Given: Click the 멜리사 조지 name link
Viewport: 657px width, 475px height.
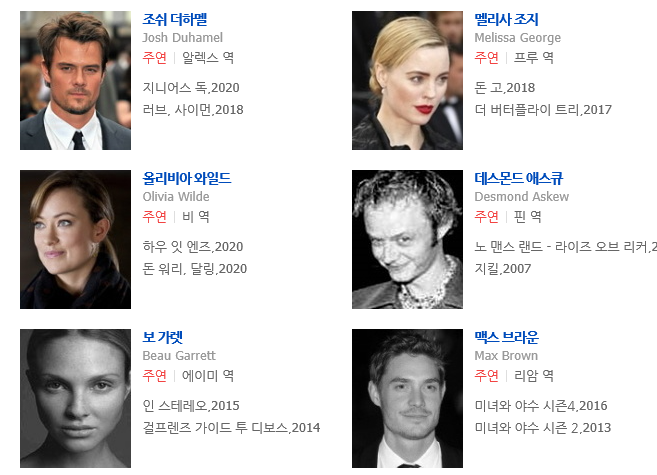Looking at the screenshot, I should tap(506, 19).
